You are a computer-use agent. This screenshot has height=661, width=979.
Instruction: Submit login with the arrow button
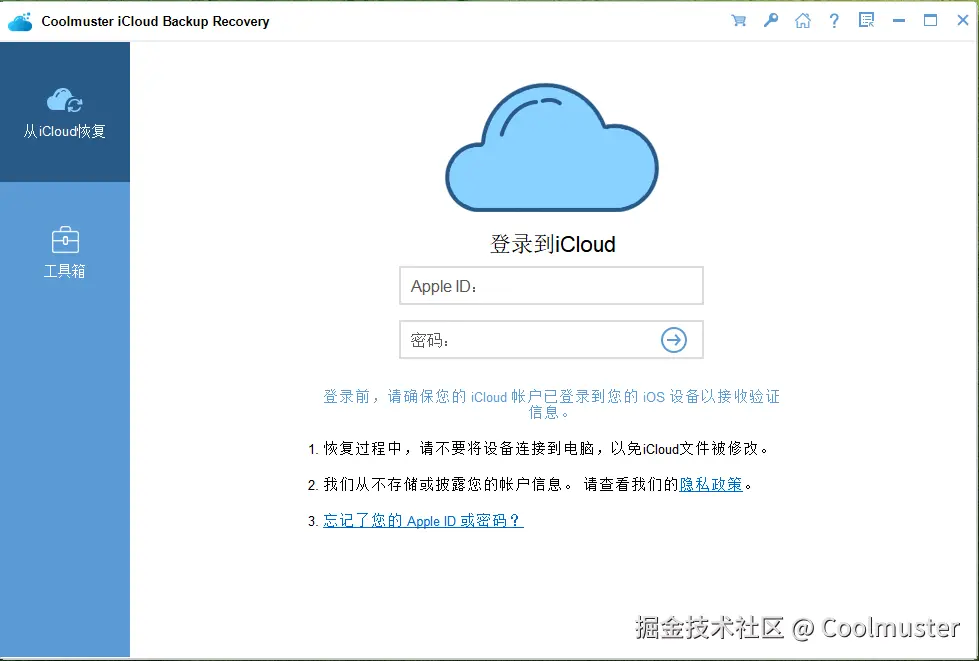click(x=674, y=340)
